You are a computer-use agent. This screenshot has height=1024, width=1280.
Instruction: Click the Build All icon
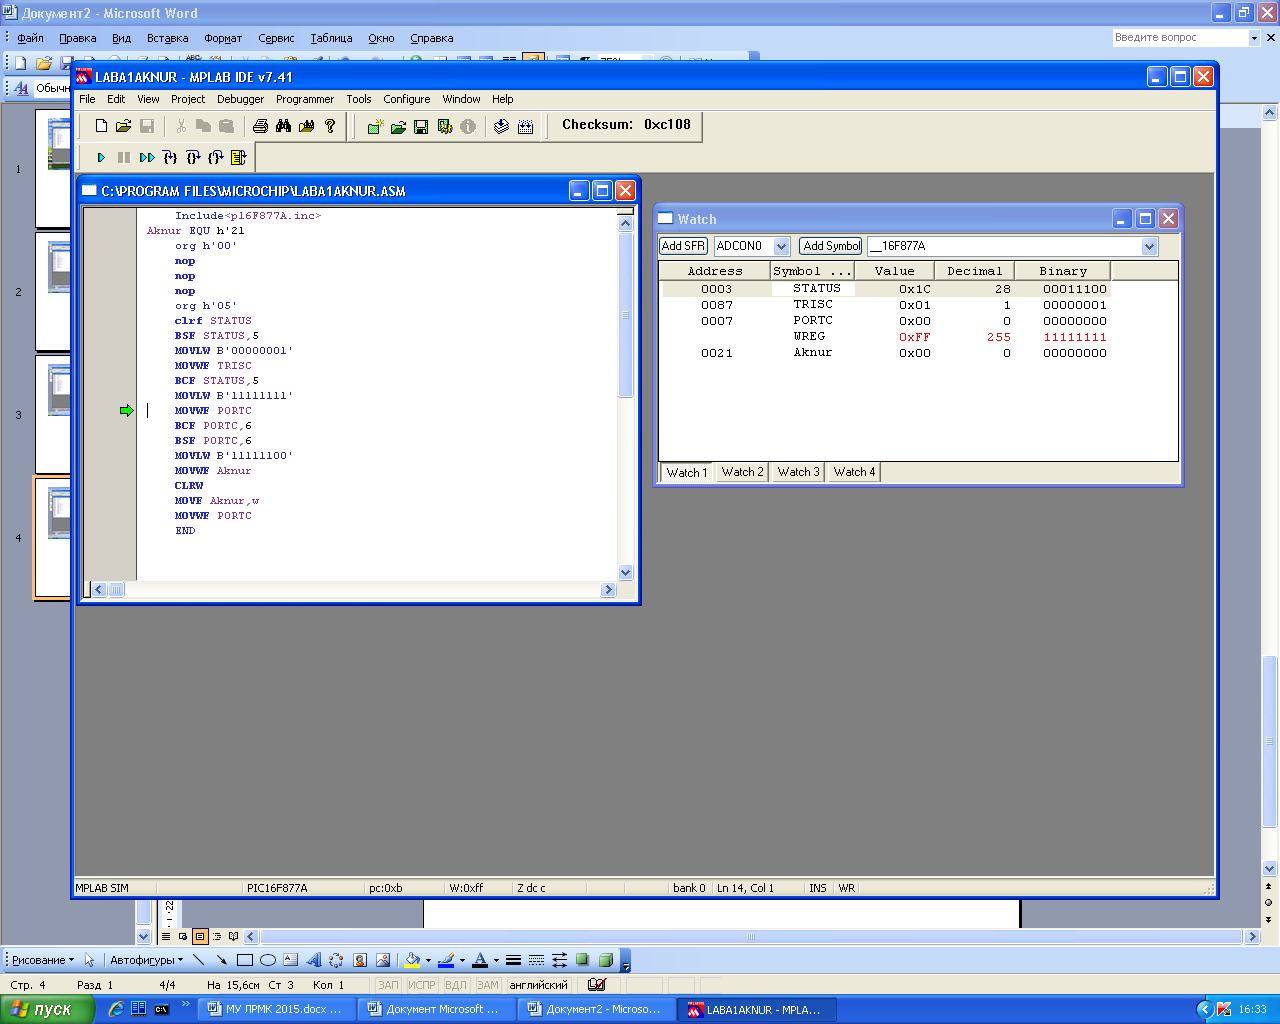click(526, 126)
